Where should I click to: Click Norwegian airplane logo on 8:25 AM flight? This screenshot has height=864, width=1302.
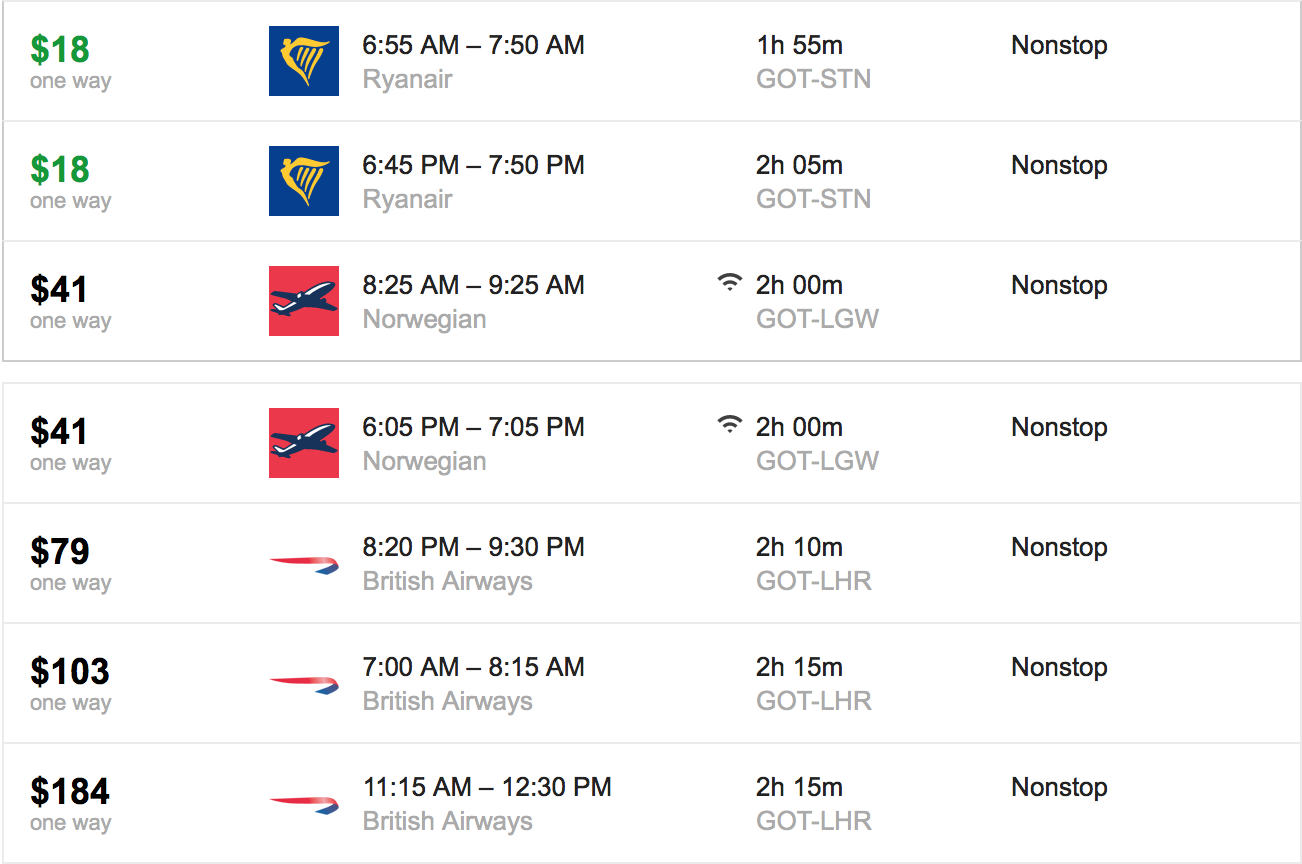(x=304, y=301)
